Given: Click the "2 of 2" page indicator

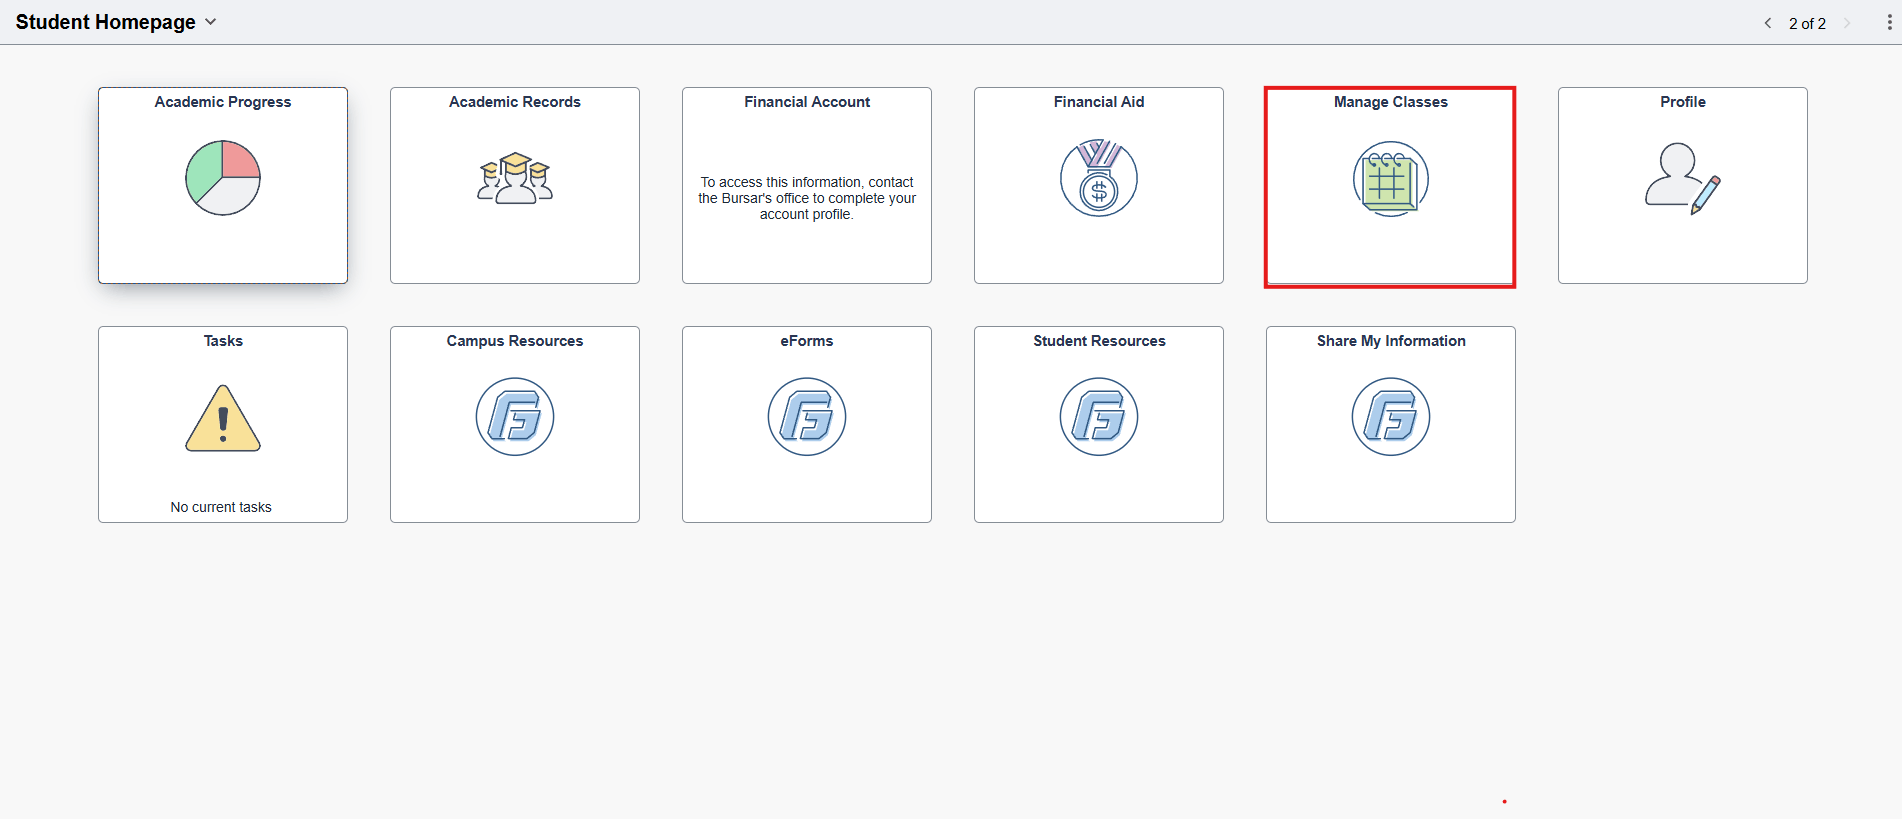Looking at the screenshot, I should pyautogui.click(x=1807, y=23).
